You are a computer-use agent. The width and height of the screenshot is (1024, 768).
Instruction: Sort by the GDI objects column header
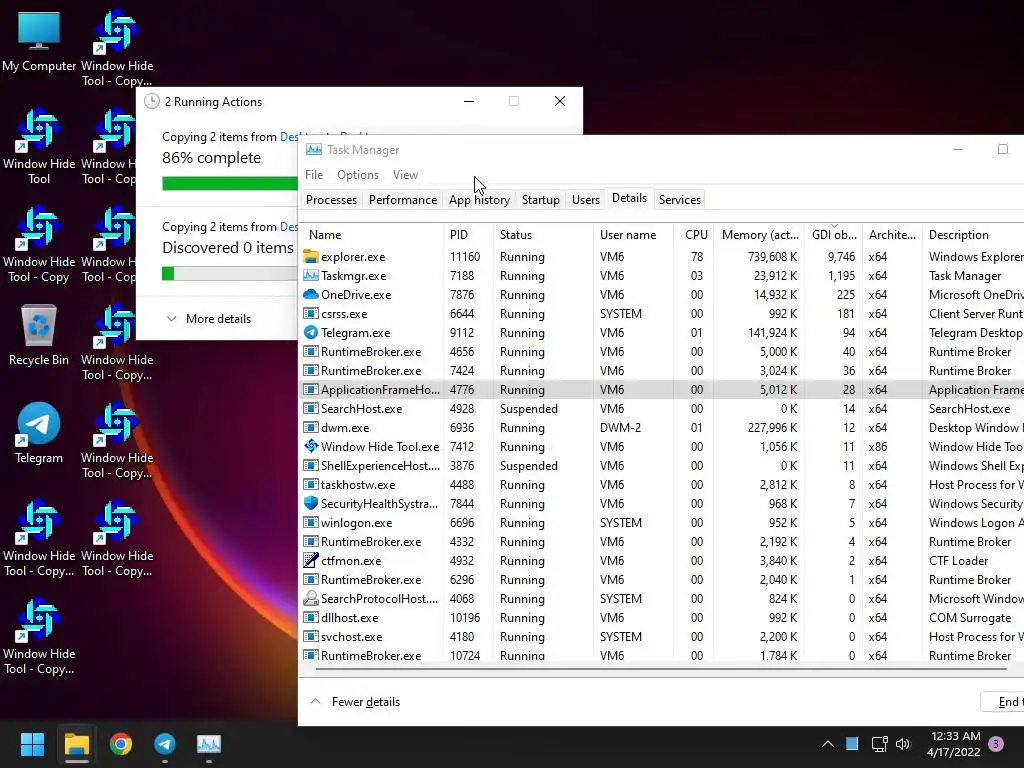click(833, 234)
